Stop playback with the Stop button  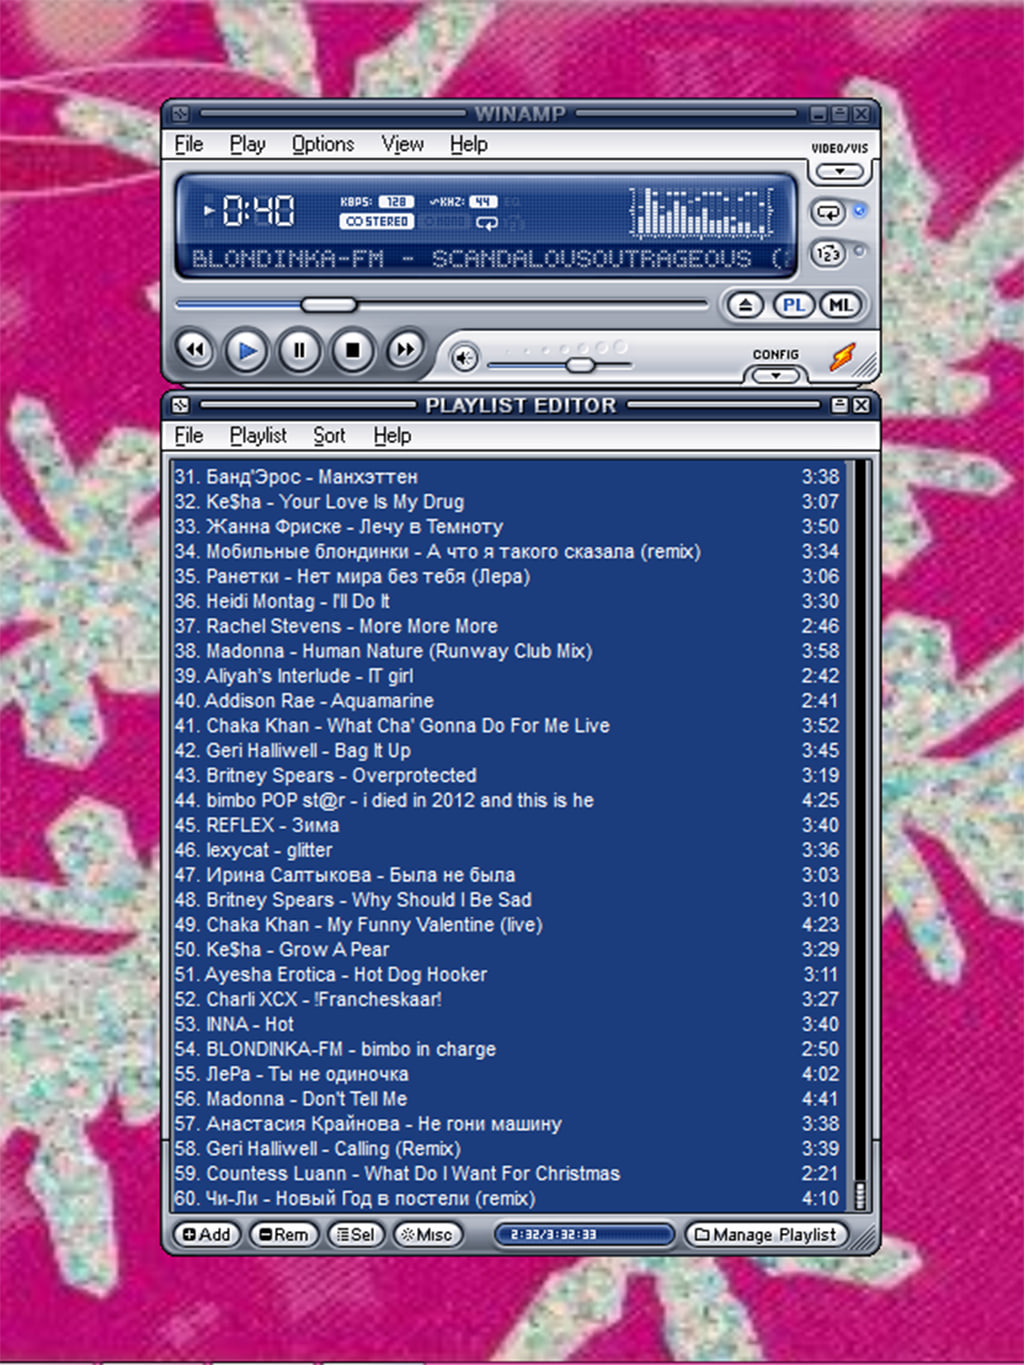pyautogui.click(x=352, y=351)
